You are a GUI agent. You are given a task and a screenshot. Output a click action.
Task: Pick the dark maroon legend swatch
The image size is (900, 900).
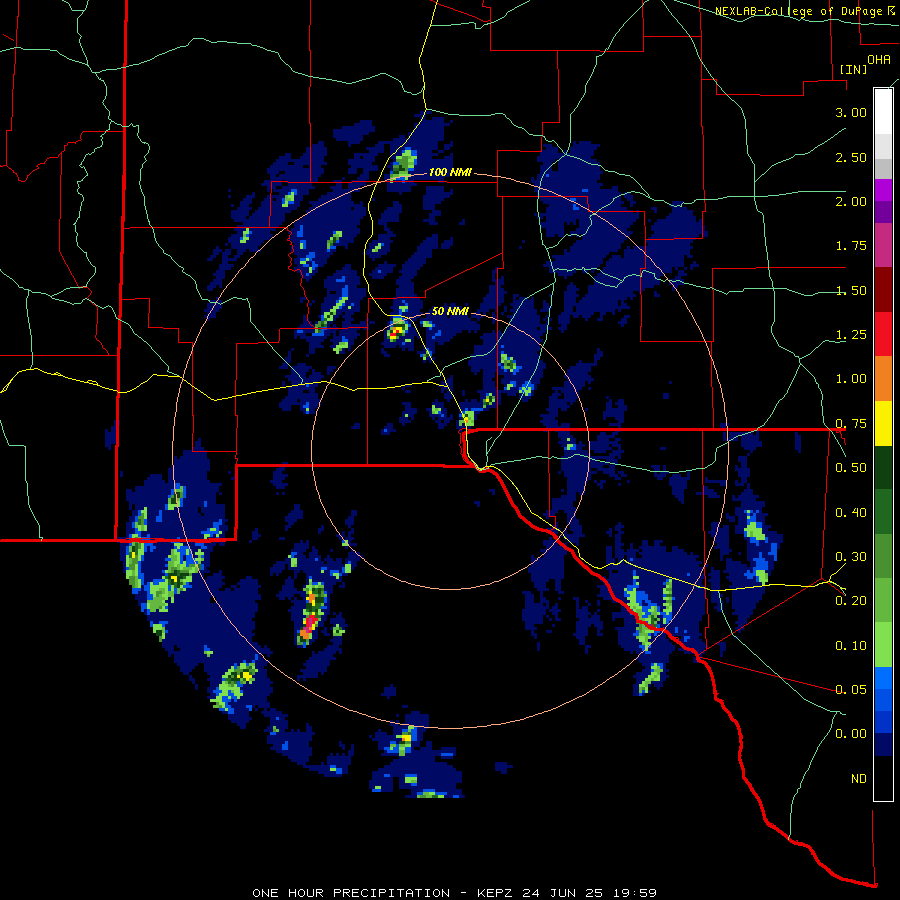pyautogui.click(x=883, y=290)
